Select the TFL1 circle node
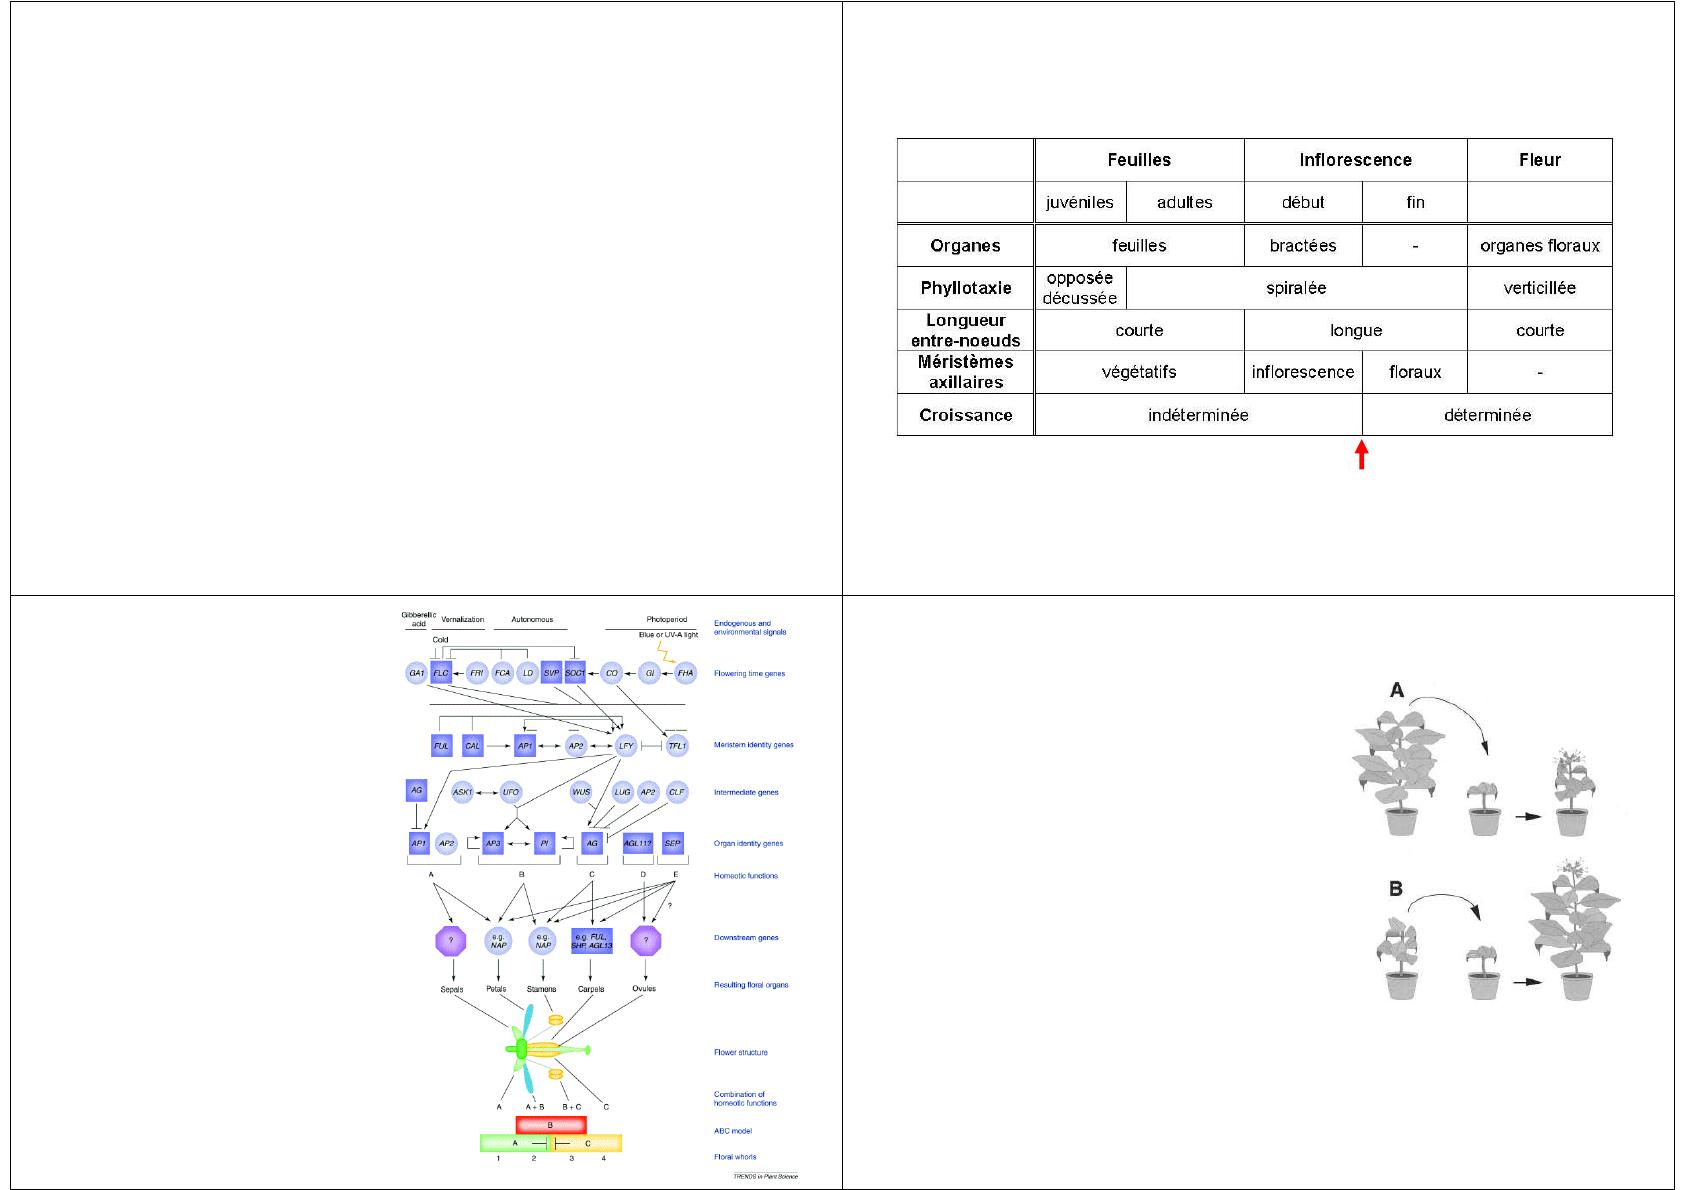 tap(677, 745)
